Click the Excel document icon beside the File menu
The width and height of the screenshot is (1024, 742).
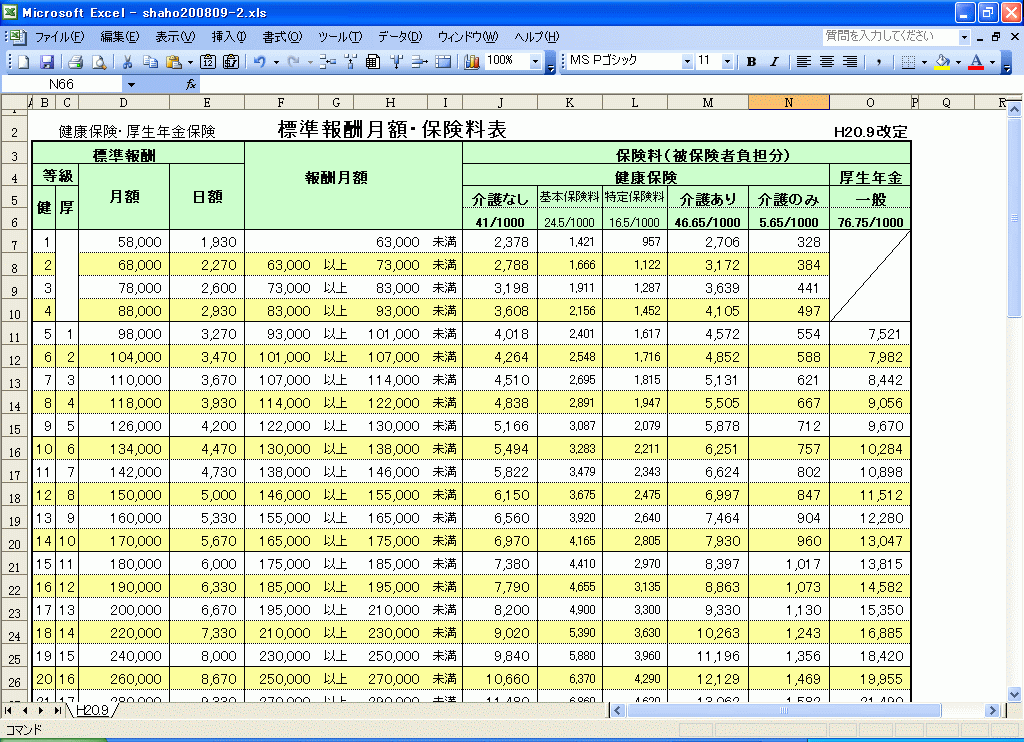pos(18,37)
